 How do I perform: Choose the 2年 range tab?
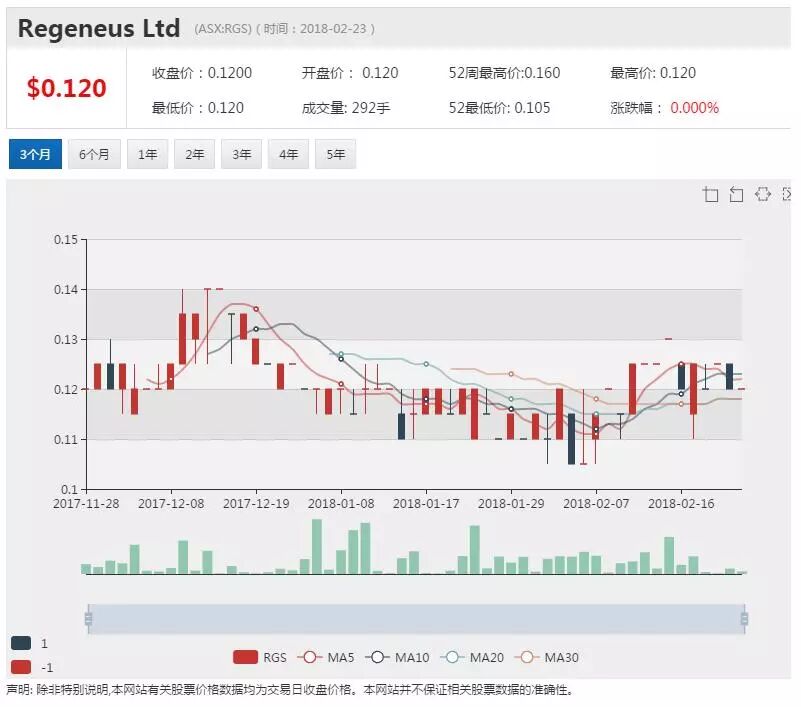(x=195, y=154)
